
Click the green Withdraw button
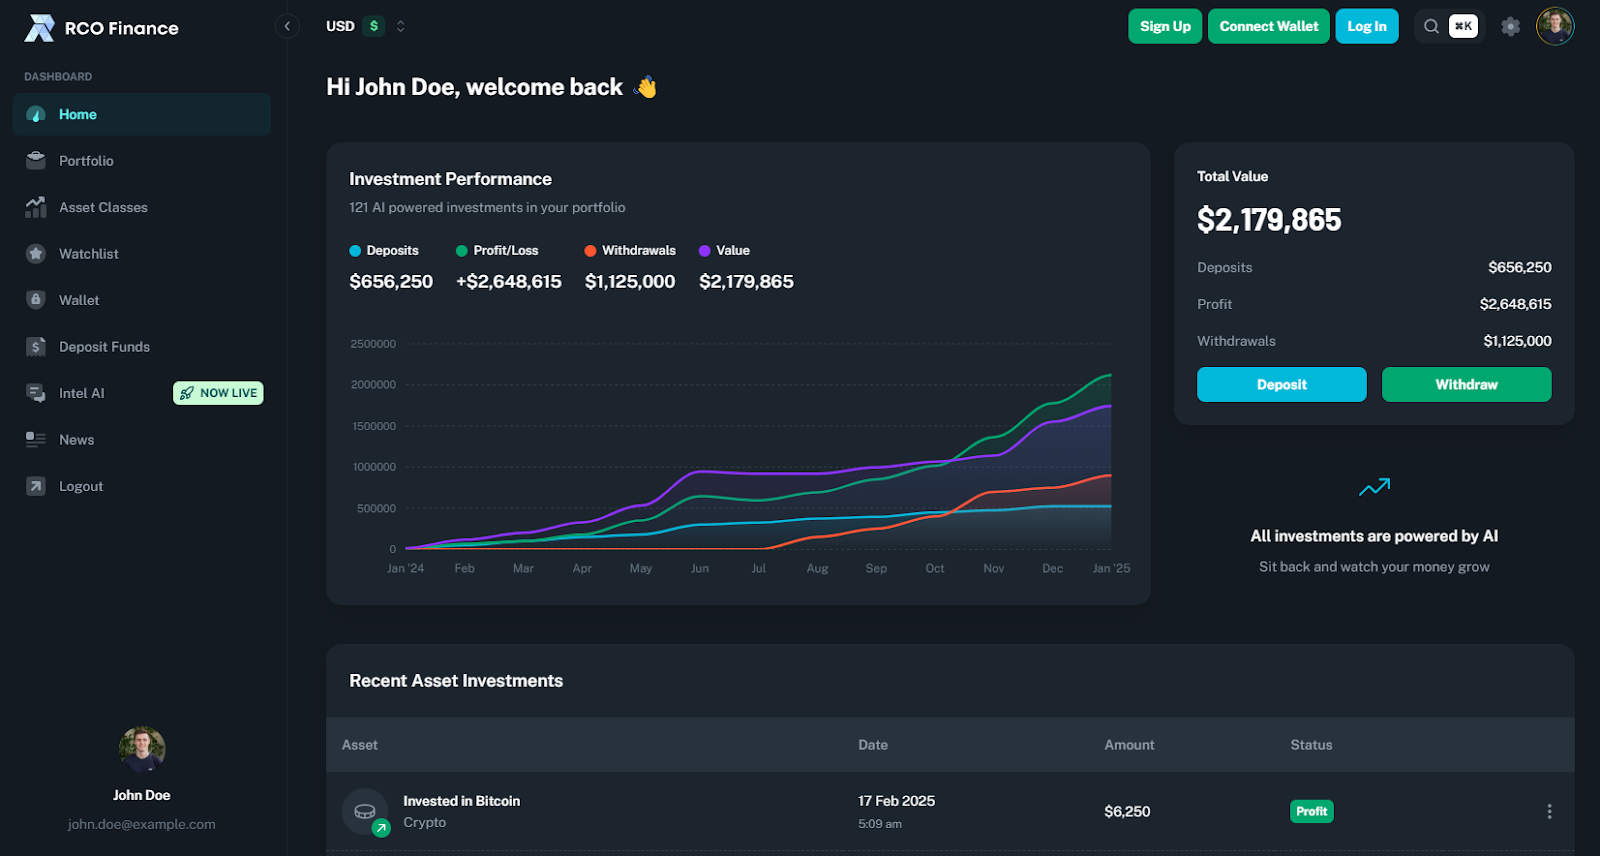click(1467, 384)
